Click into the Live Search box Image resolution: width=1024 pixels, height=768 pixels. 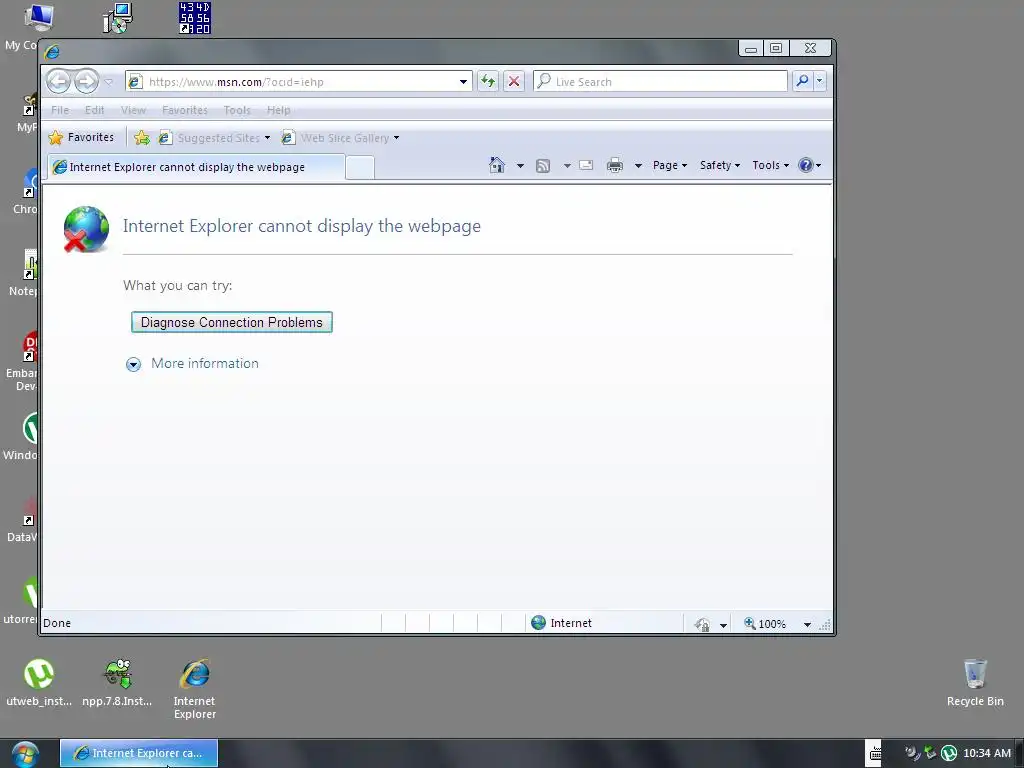[661, 82]
